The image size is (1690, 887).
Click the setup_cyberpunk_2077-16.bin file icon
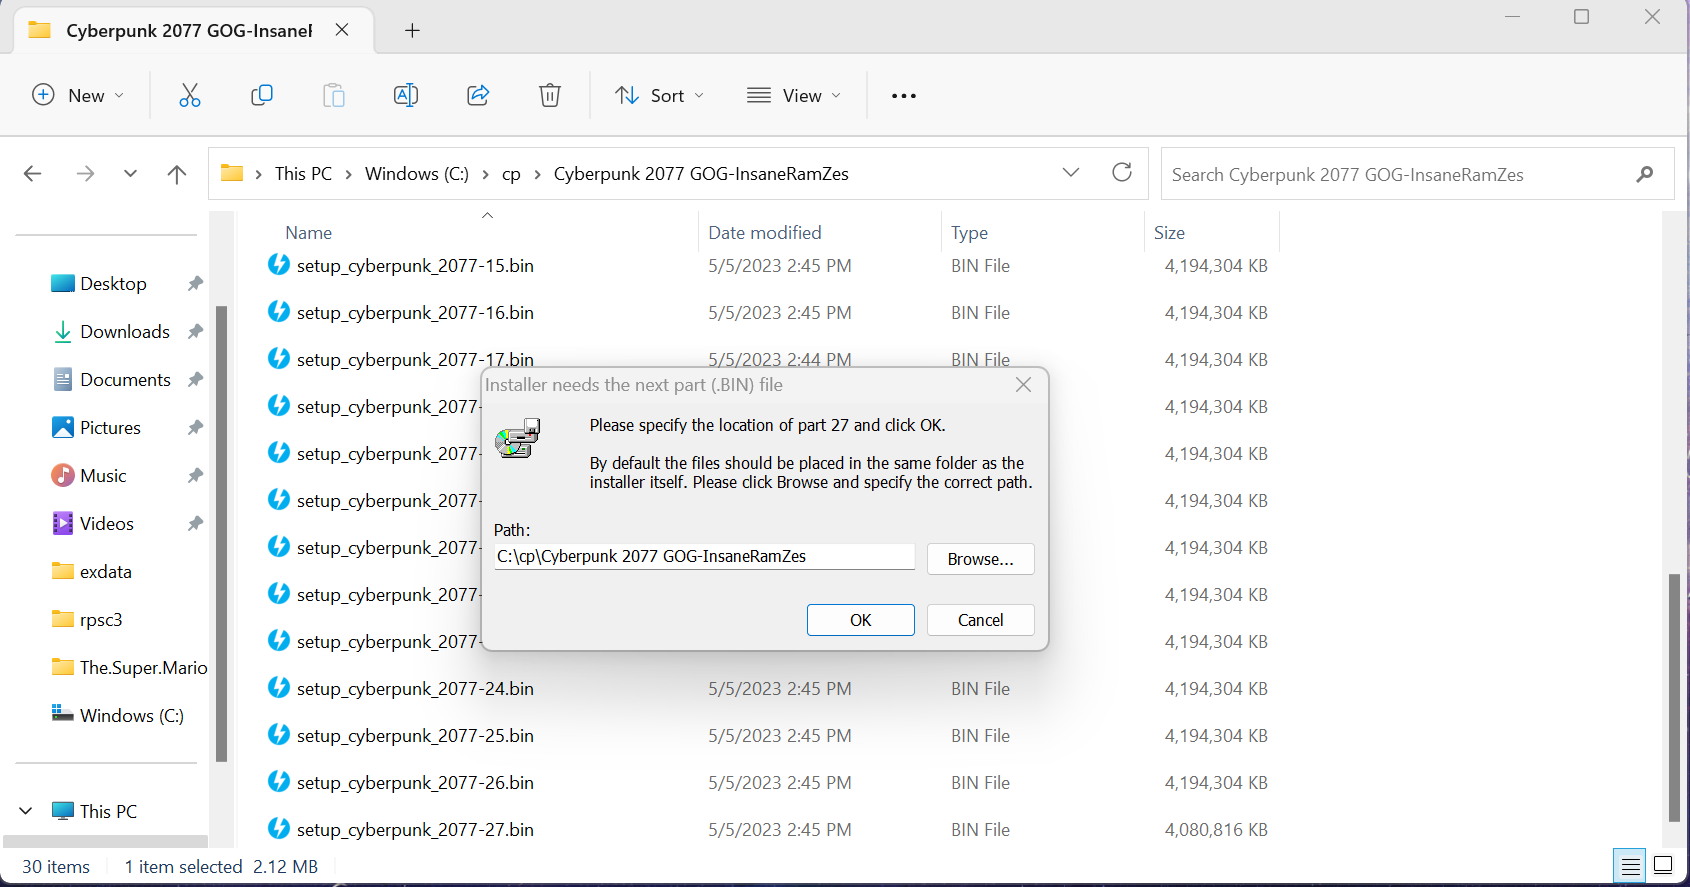pyautogui.click(x=279, y=312)
